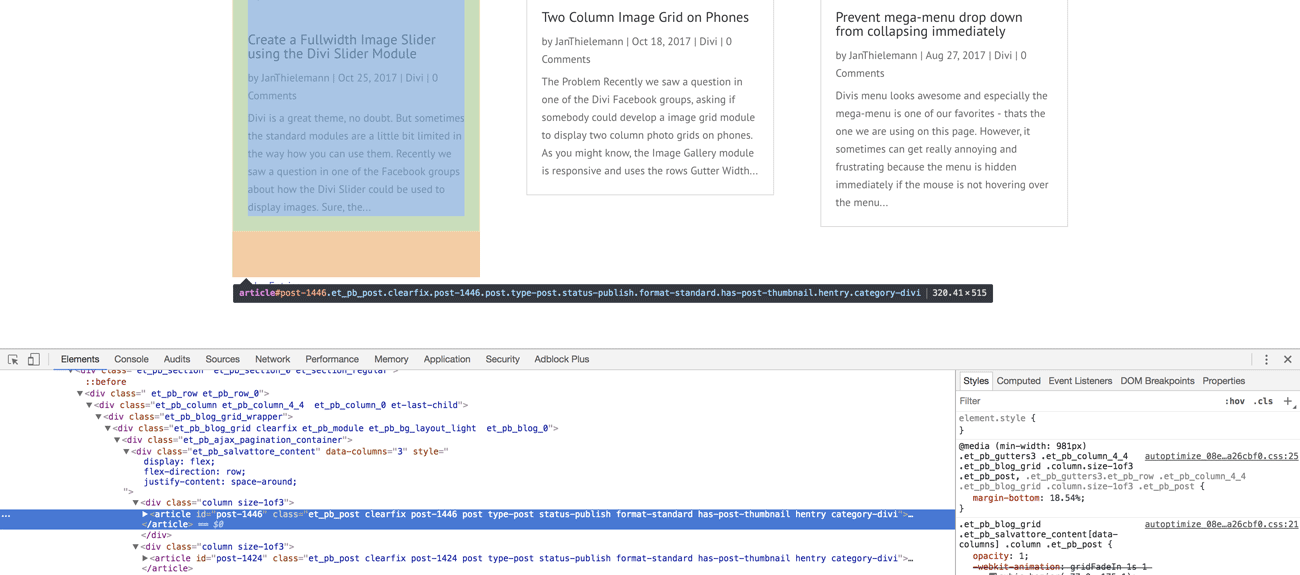Show the Event Listeners tab

1079,381
